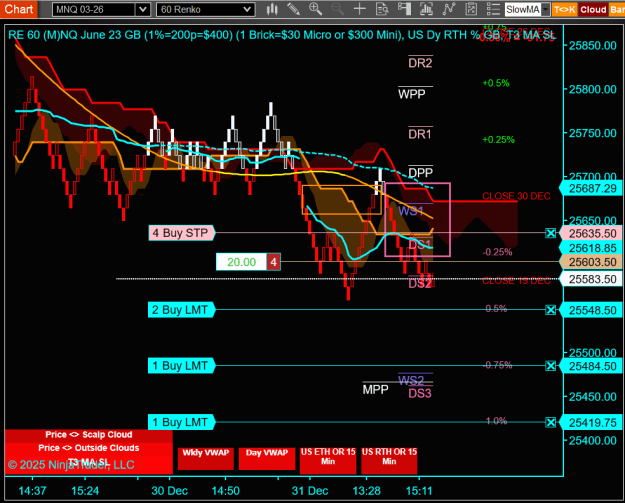Click the 31 Dec time axis label
The image size is (625, 503).
pos(310,491)
